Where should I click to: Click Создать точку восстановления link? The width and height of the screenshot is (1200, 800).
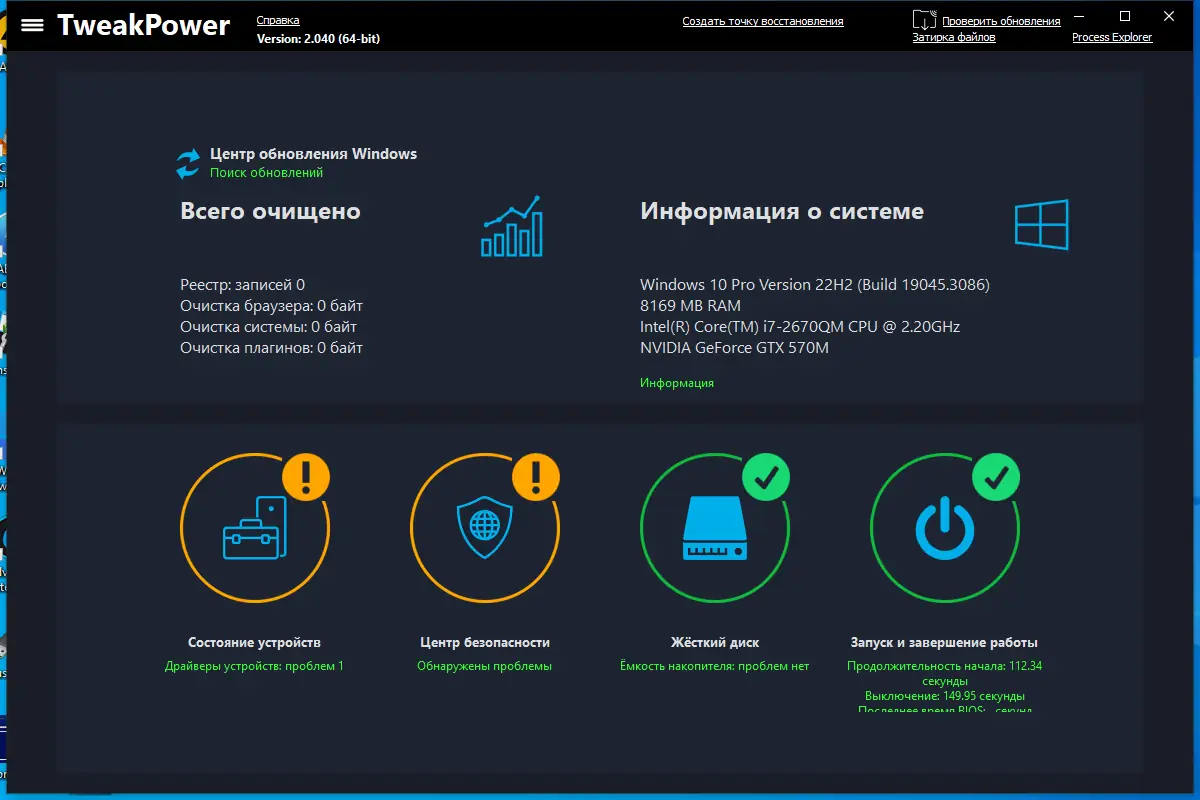click(x=763, y=21)
